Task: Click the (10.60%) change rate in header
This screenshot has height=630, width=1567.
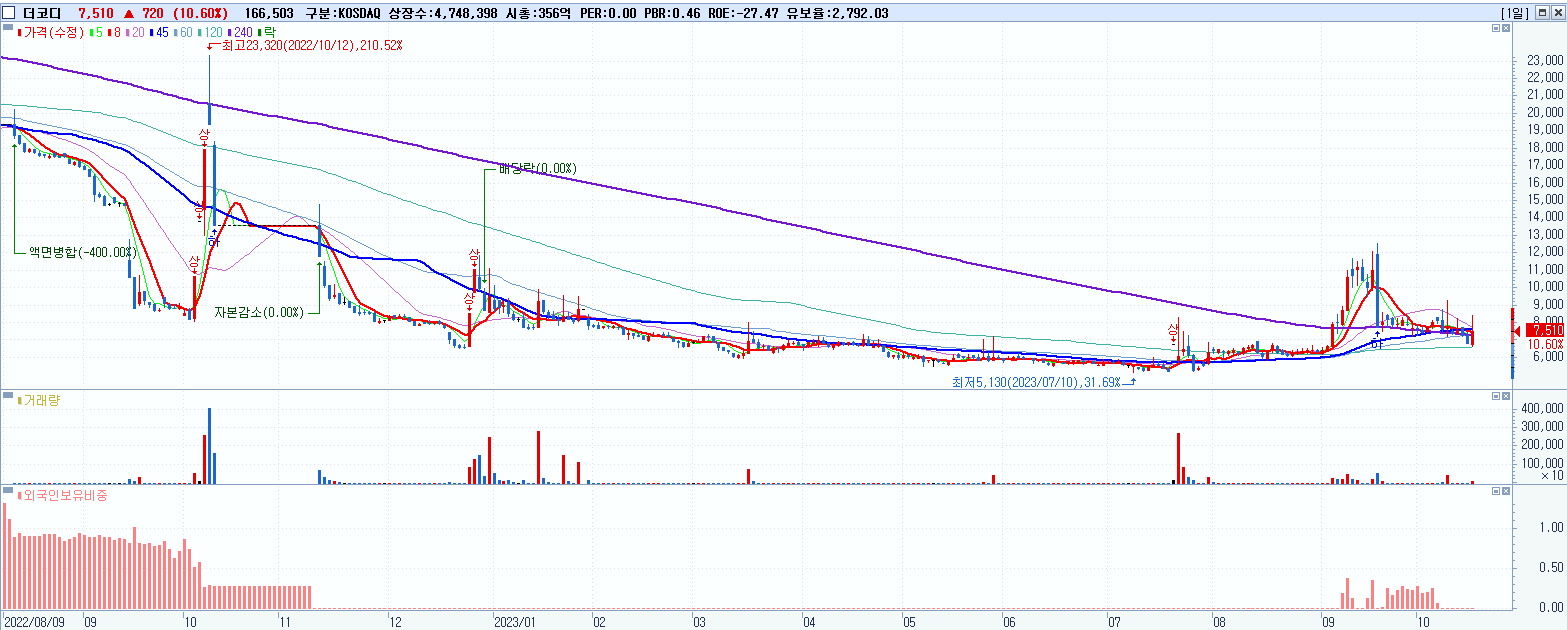Action: [198, 13]
